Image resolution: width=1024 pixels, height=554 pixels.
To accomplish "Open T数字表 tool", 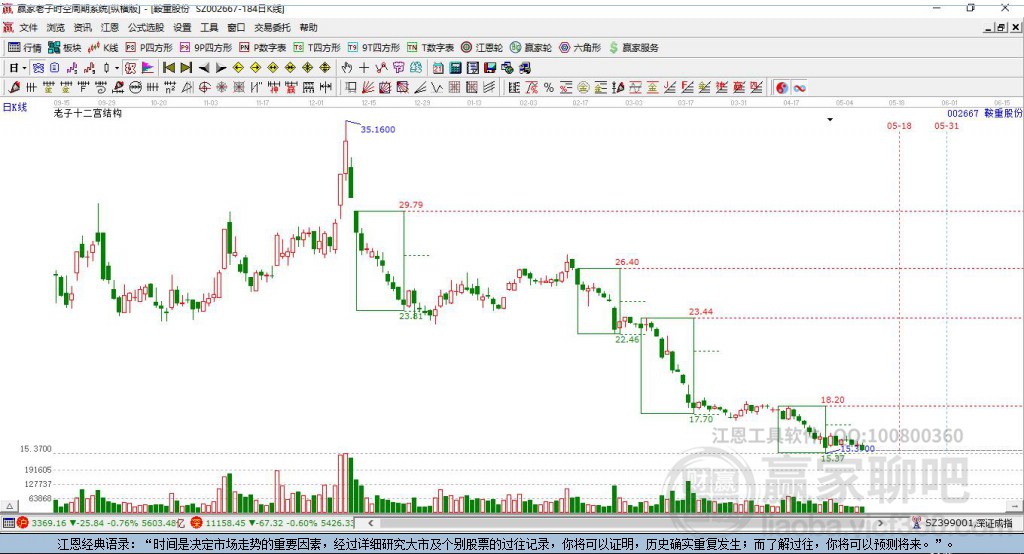I will tap(430, 48).
